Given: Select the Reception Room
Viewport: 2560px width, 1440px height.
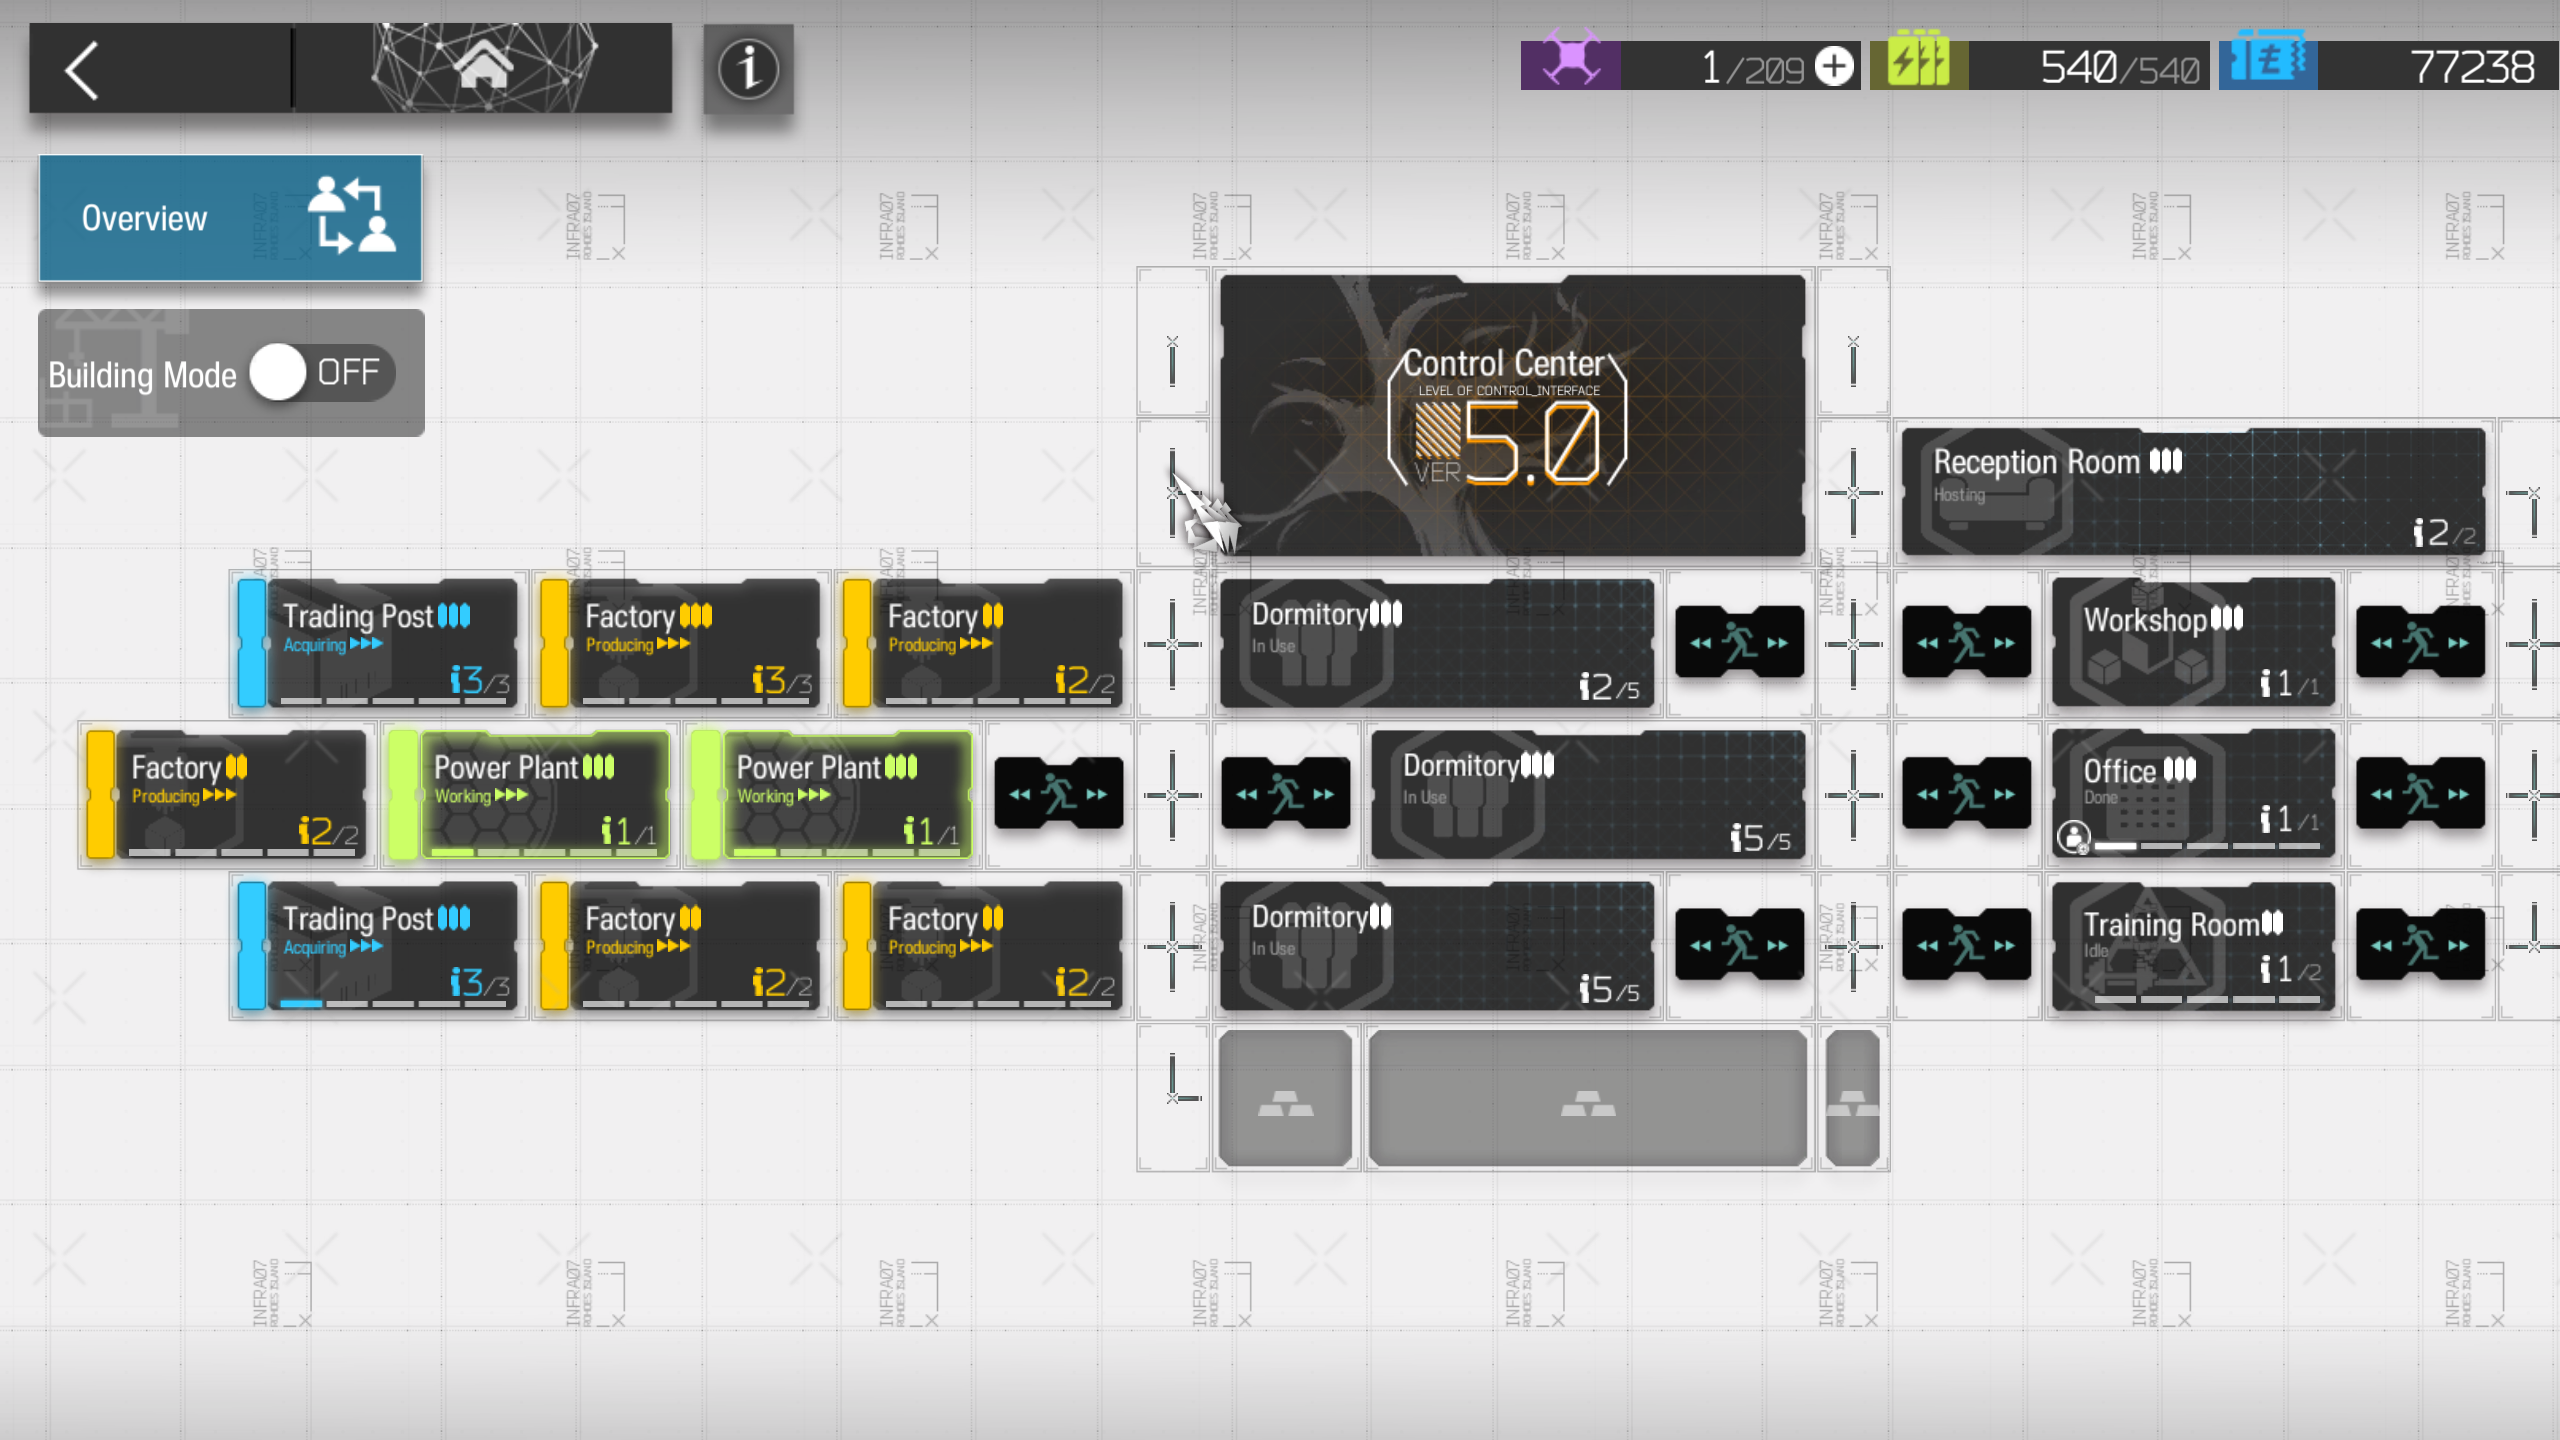Looking at the screenshot, I should click(x=2193, y=491).
